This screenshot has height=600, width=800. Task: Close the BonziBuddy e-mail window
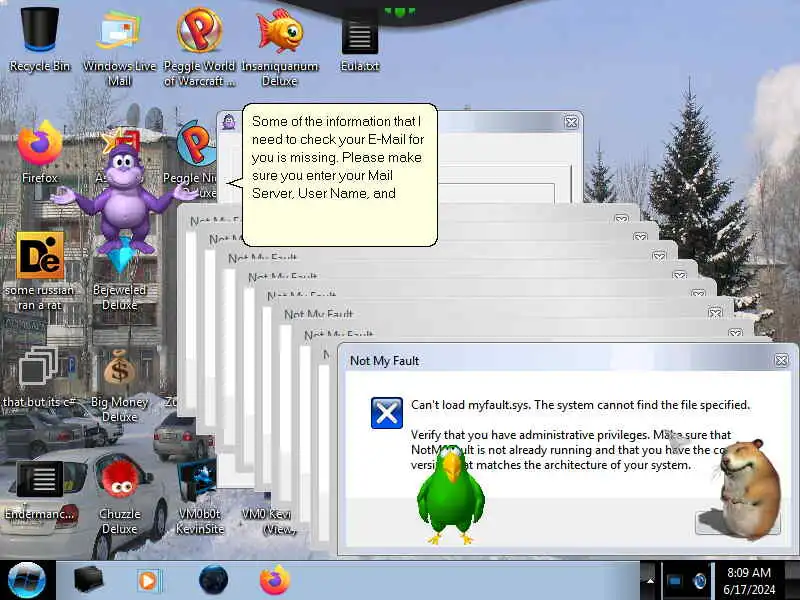[571, 122]
